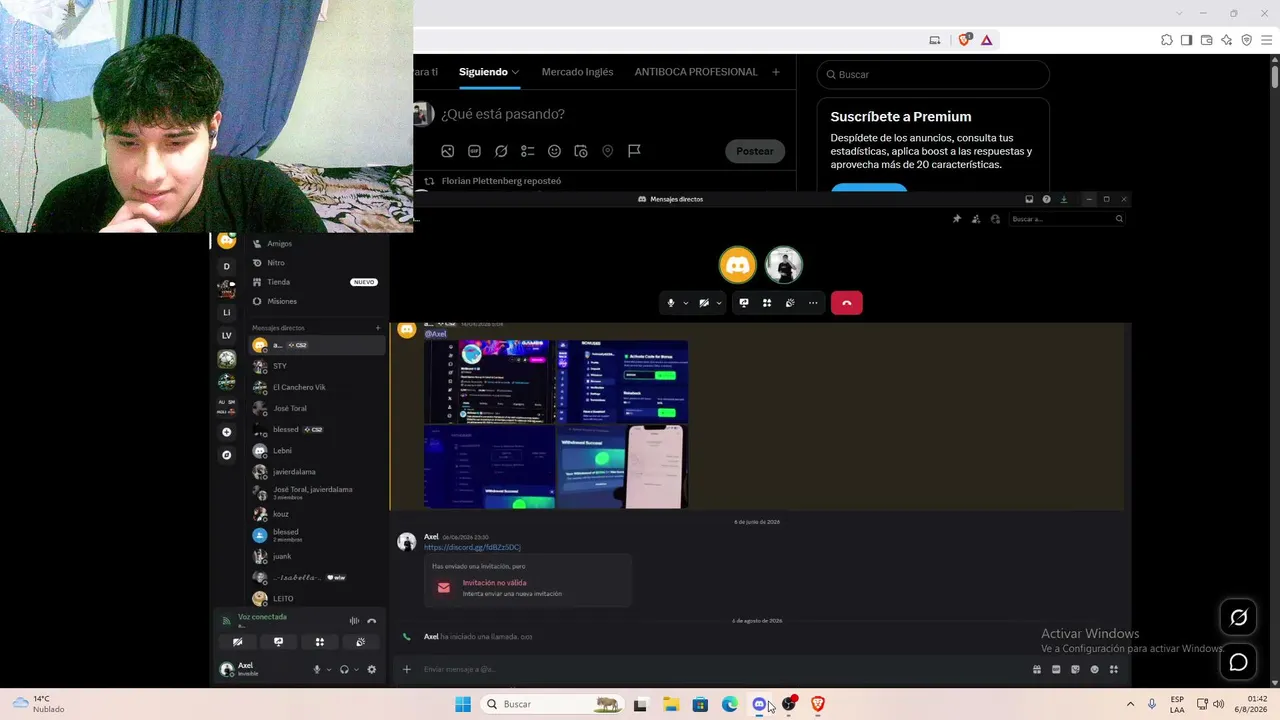Start an activity from the call controls
The height and width of the screenshot is (720, 1280).
(x=767, y=303)
